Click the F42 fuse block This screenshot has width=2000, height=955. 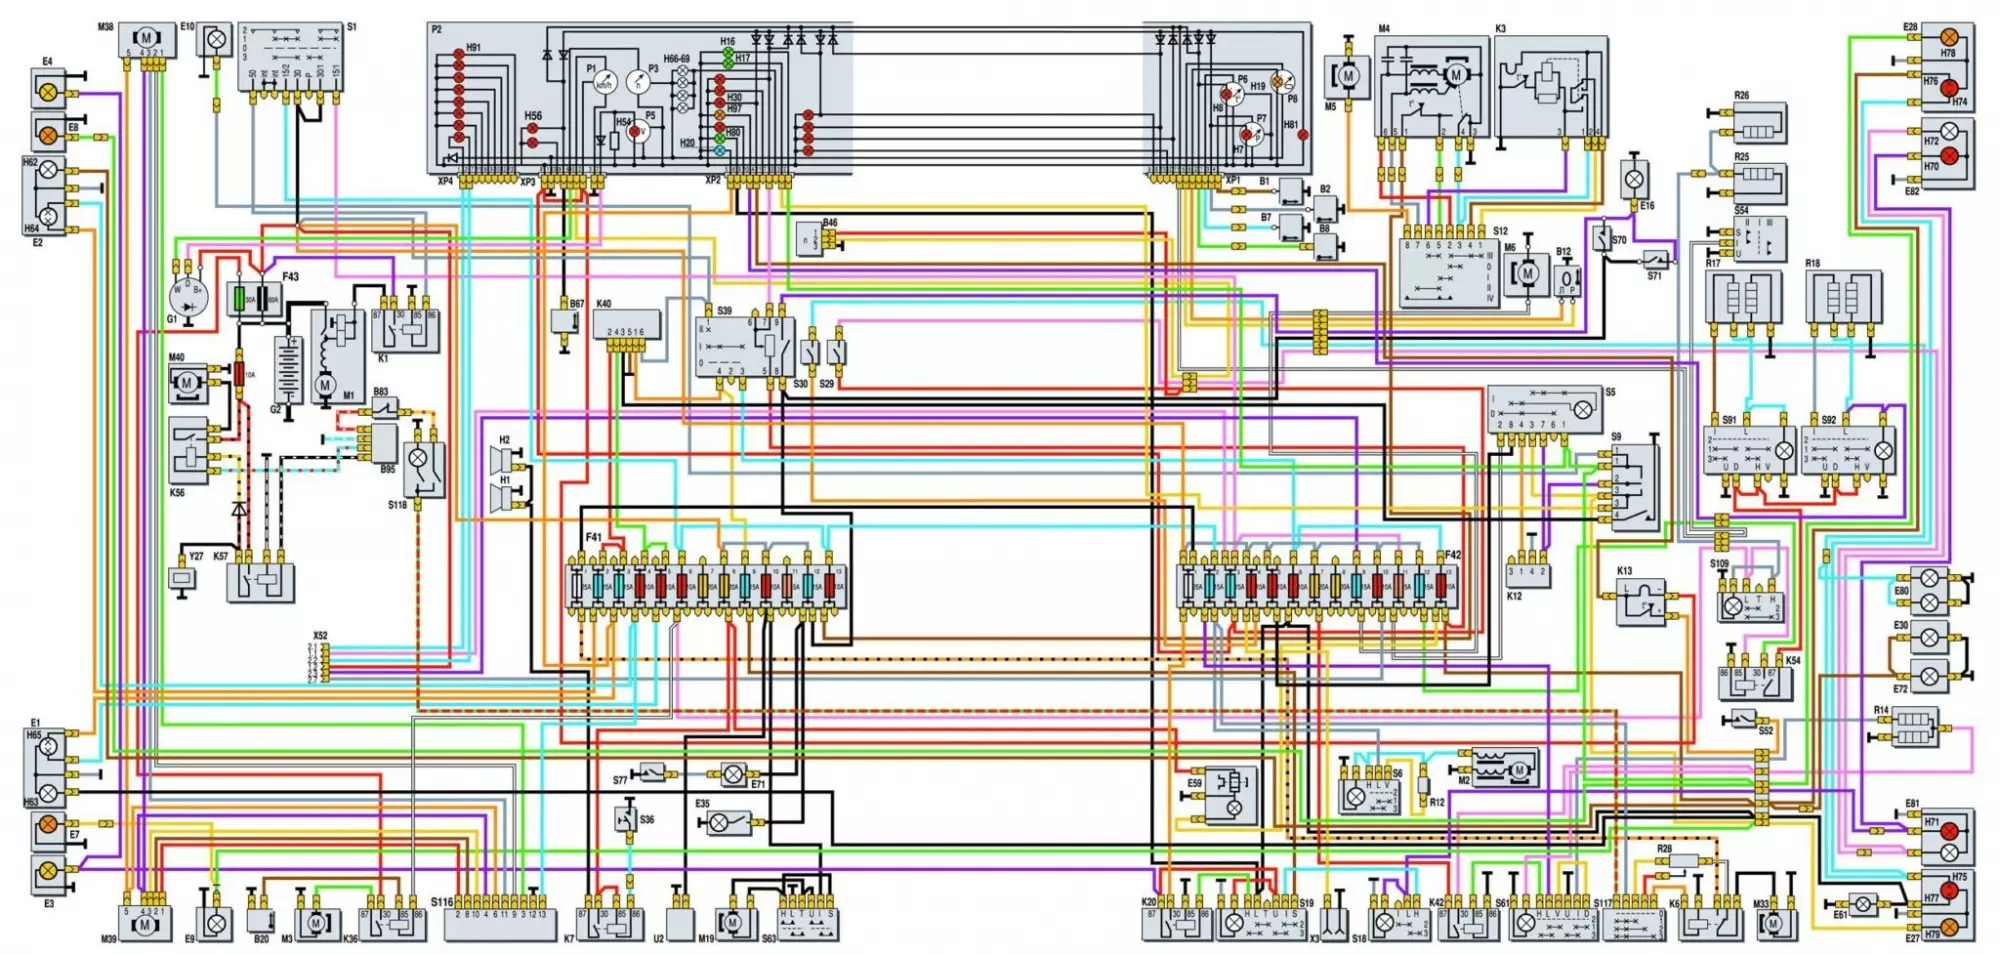[x=1318, y=587]
